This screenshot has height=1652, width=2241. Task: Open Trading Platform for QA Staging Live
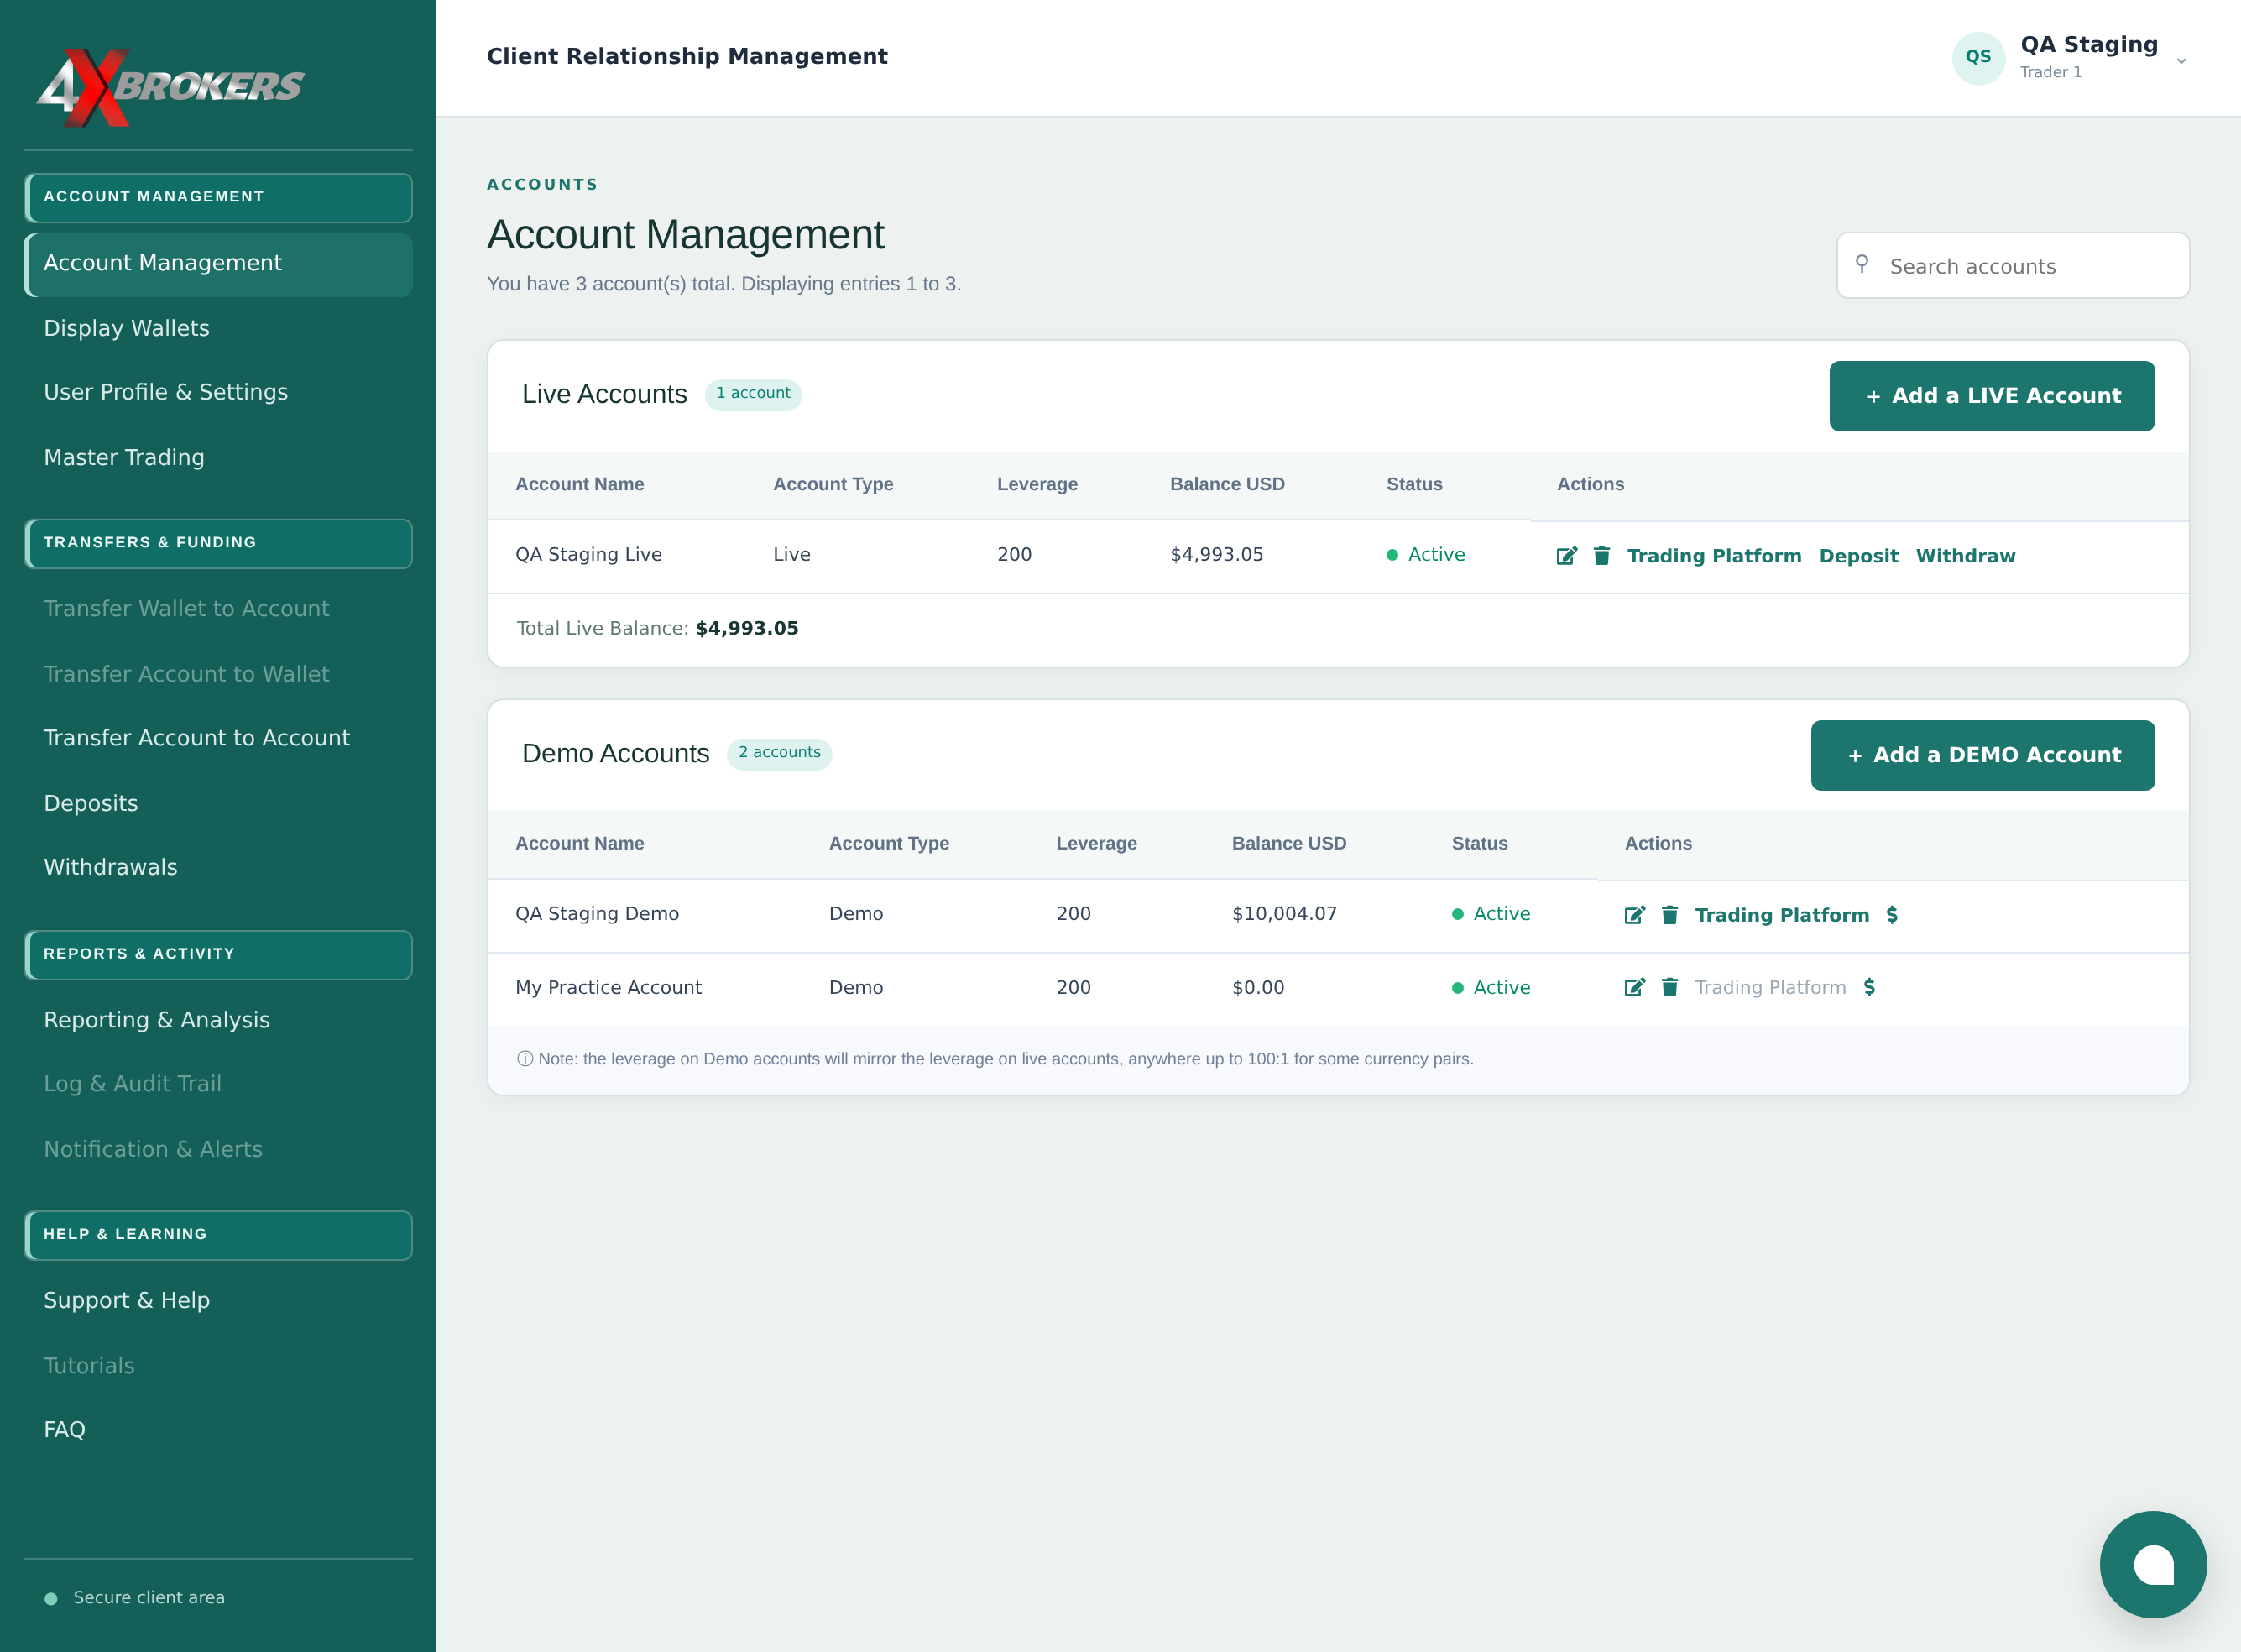pos(1714,556)
